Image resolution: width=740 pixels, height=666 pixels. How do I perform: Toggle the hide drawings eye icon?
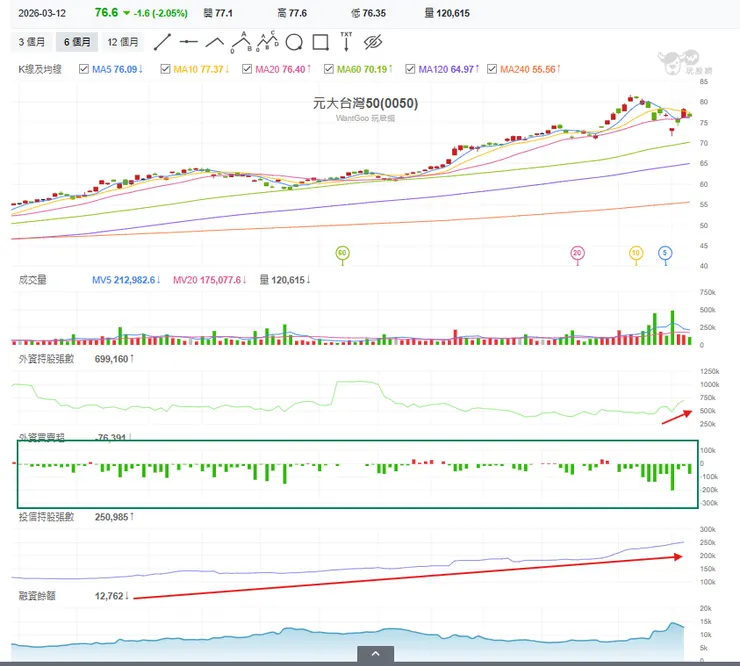[x=373, y=42]
